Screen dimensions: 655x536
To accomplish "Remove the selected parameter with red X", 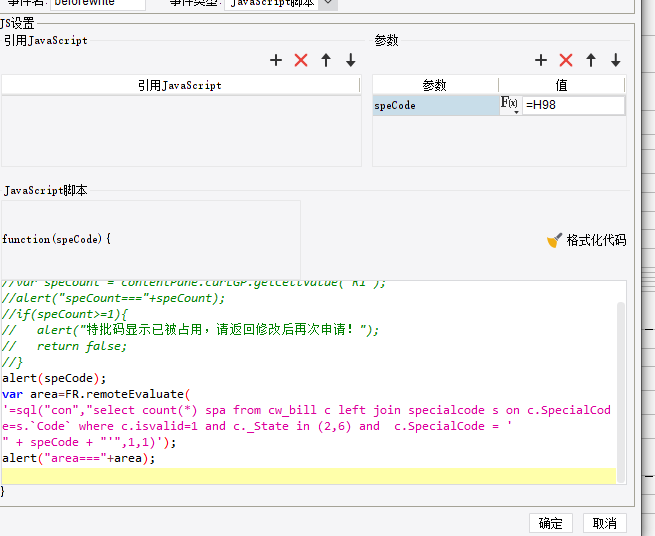I will click(566, 60).
